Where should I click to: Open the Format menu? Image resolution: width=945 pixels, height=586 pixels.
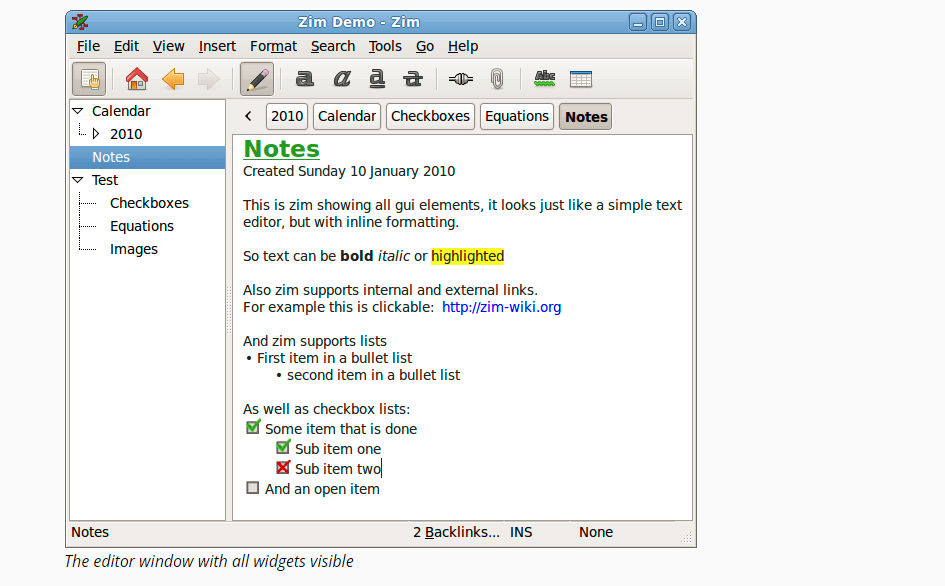(x=273, y=46)
